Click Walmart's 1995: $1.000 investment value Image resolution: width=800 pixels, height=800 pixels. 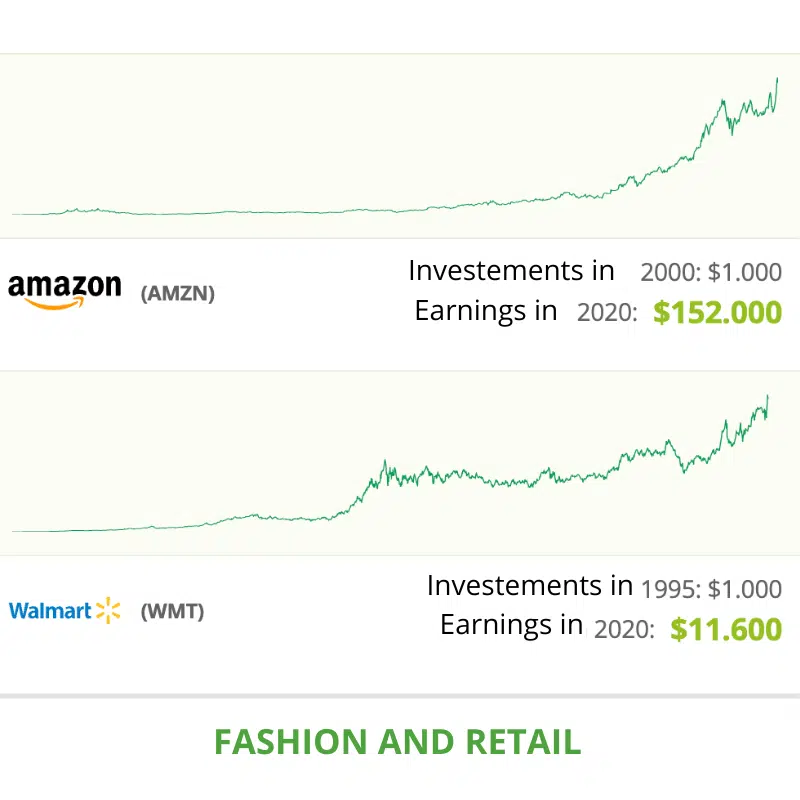(711, 589)
